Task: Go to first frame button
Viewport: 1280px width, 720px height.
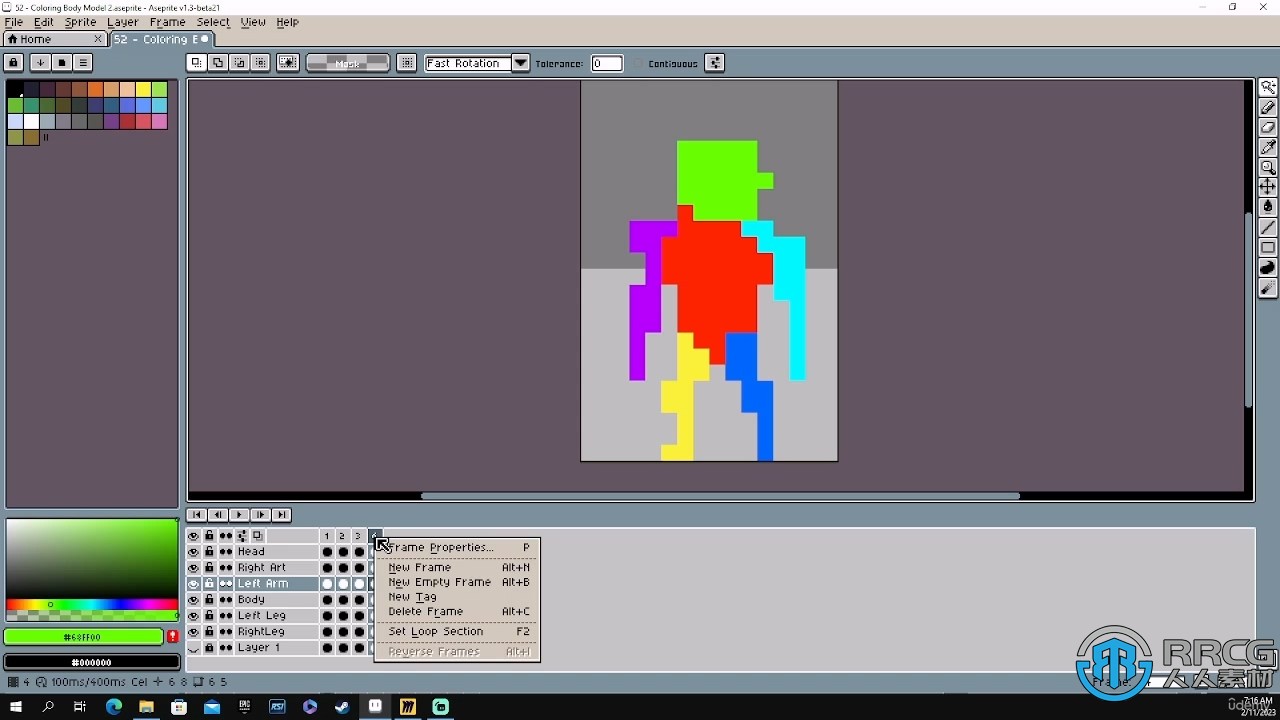Action: click(x=197, y=515)
